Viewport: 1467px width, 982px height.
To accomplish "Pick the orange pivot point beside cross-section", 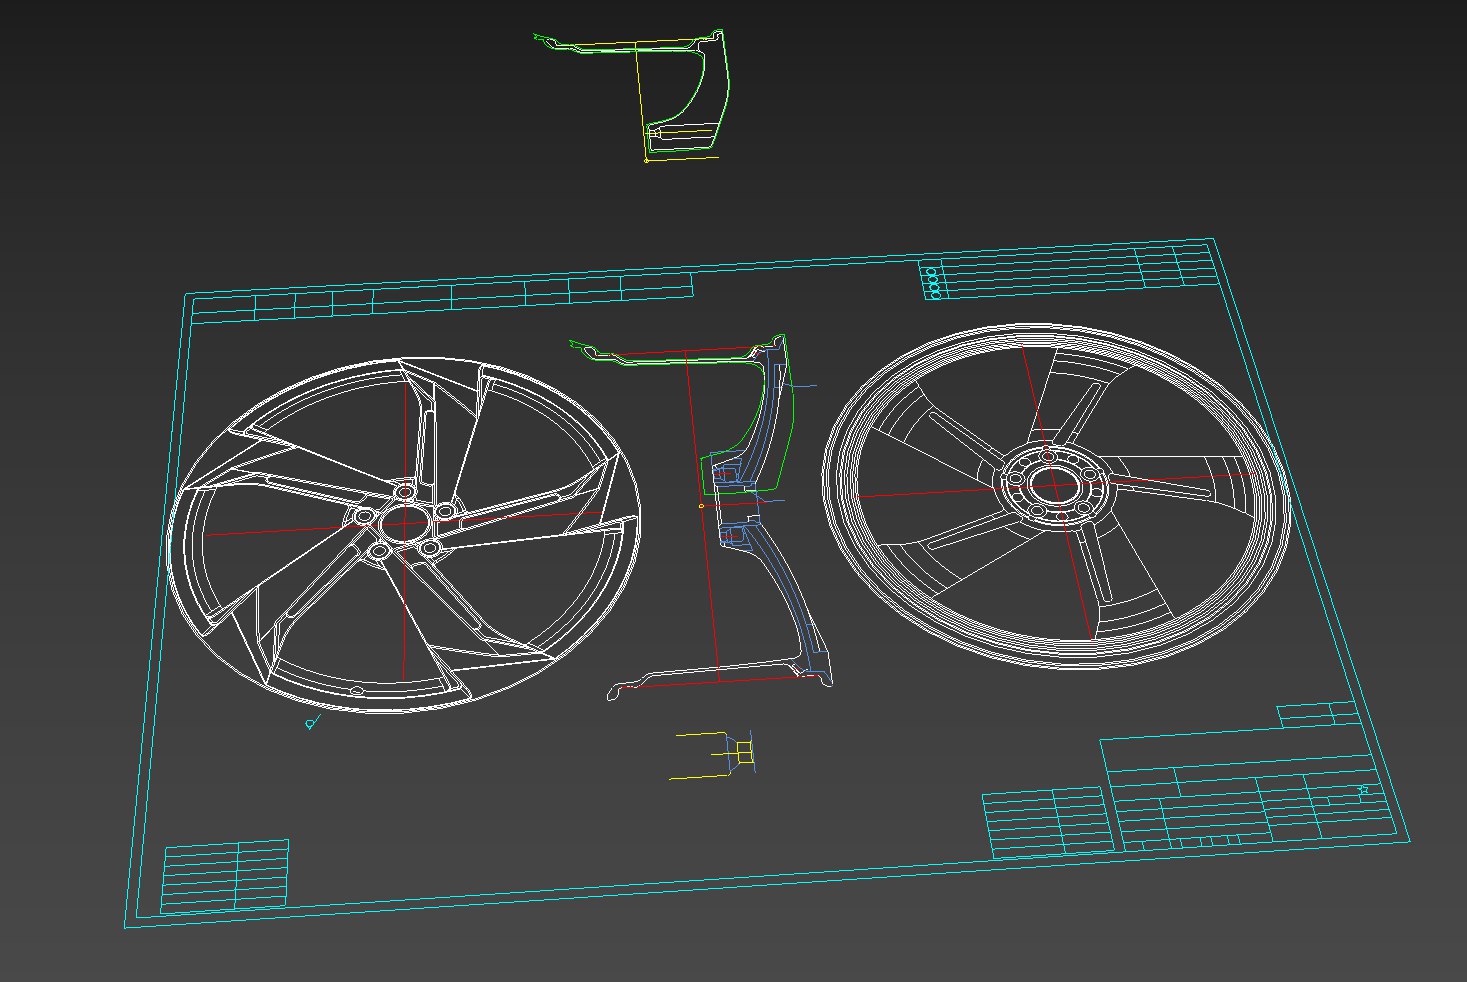I will [x=701, y=506].
